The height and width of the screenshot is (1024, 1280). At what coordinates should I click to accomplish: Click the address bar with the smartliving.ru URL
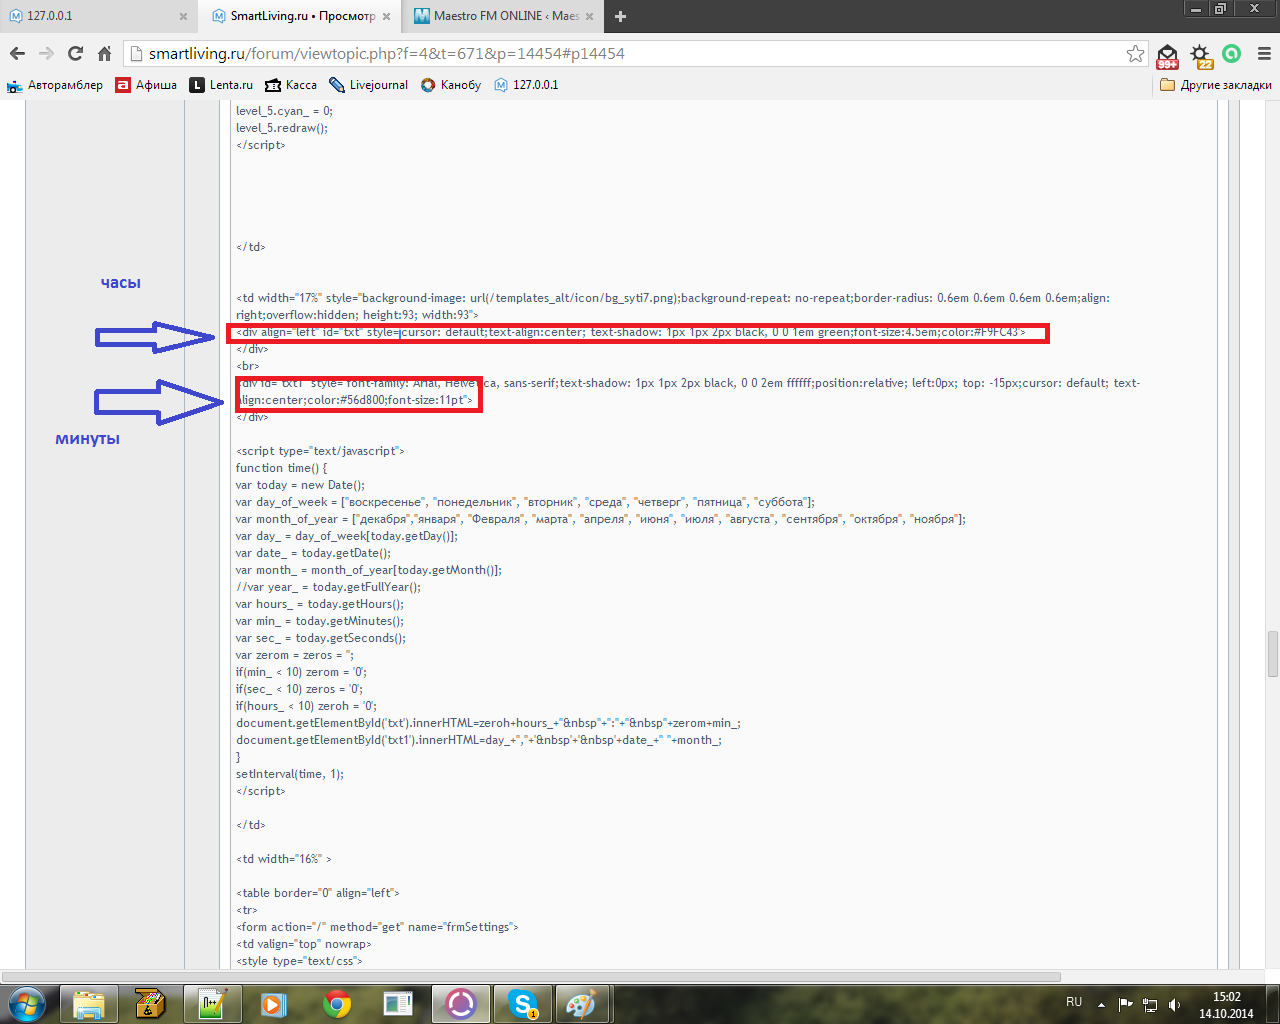[630, 54]
